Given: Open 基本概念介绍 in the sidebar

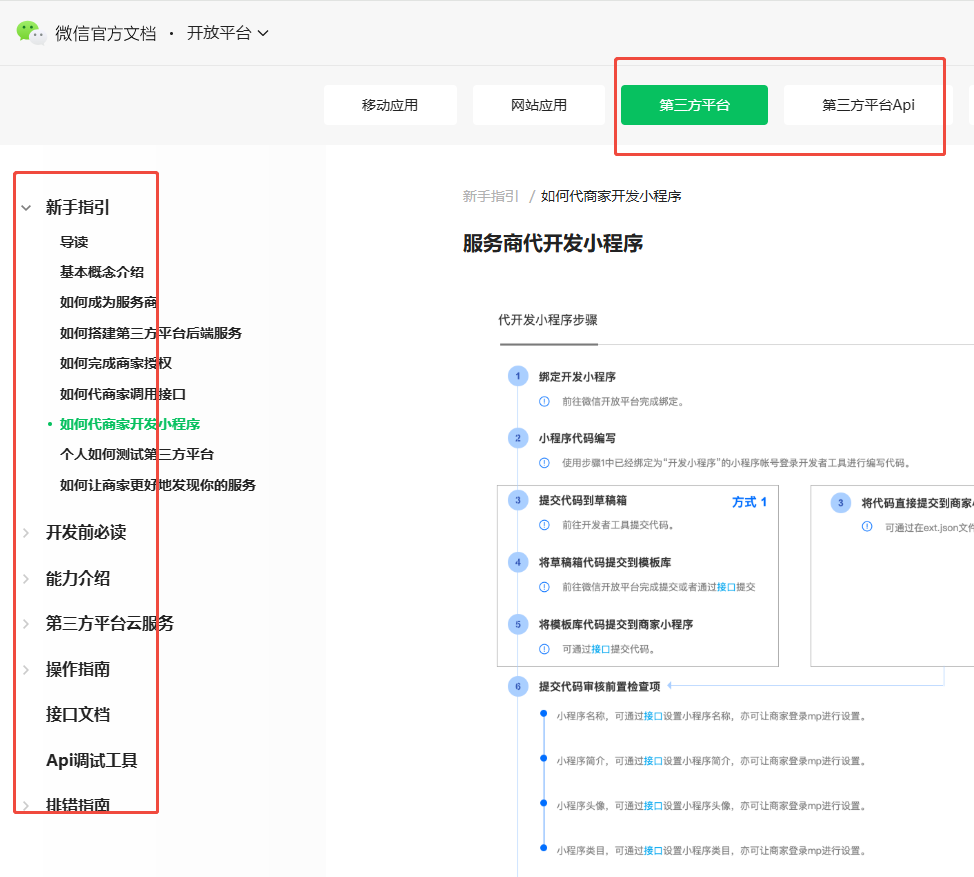Looking at the screenshot, I should pos(102,272).
